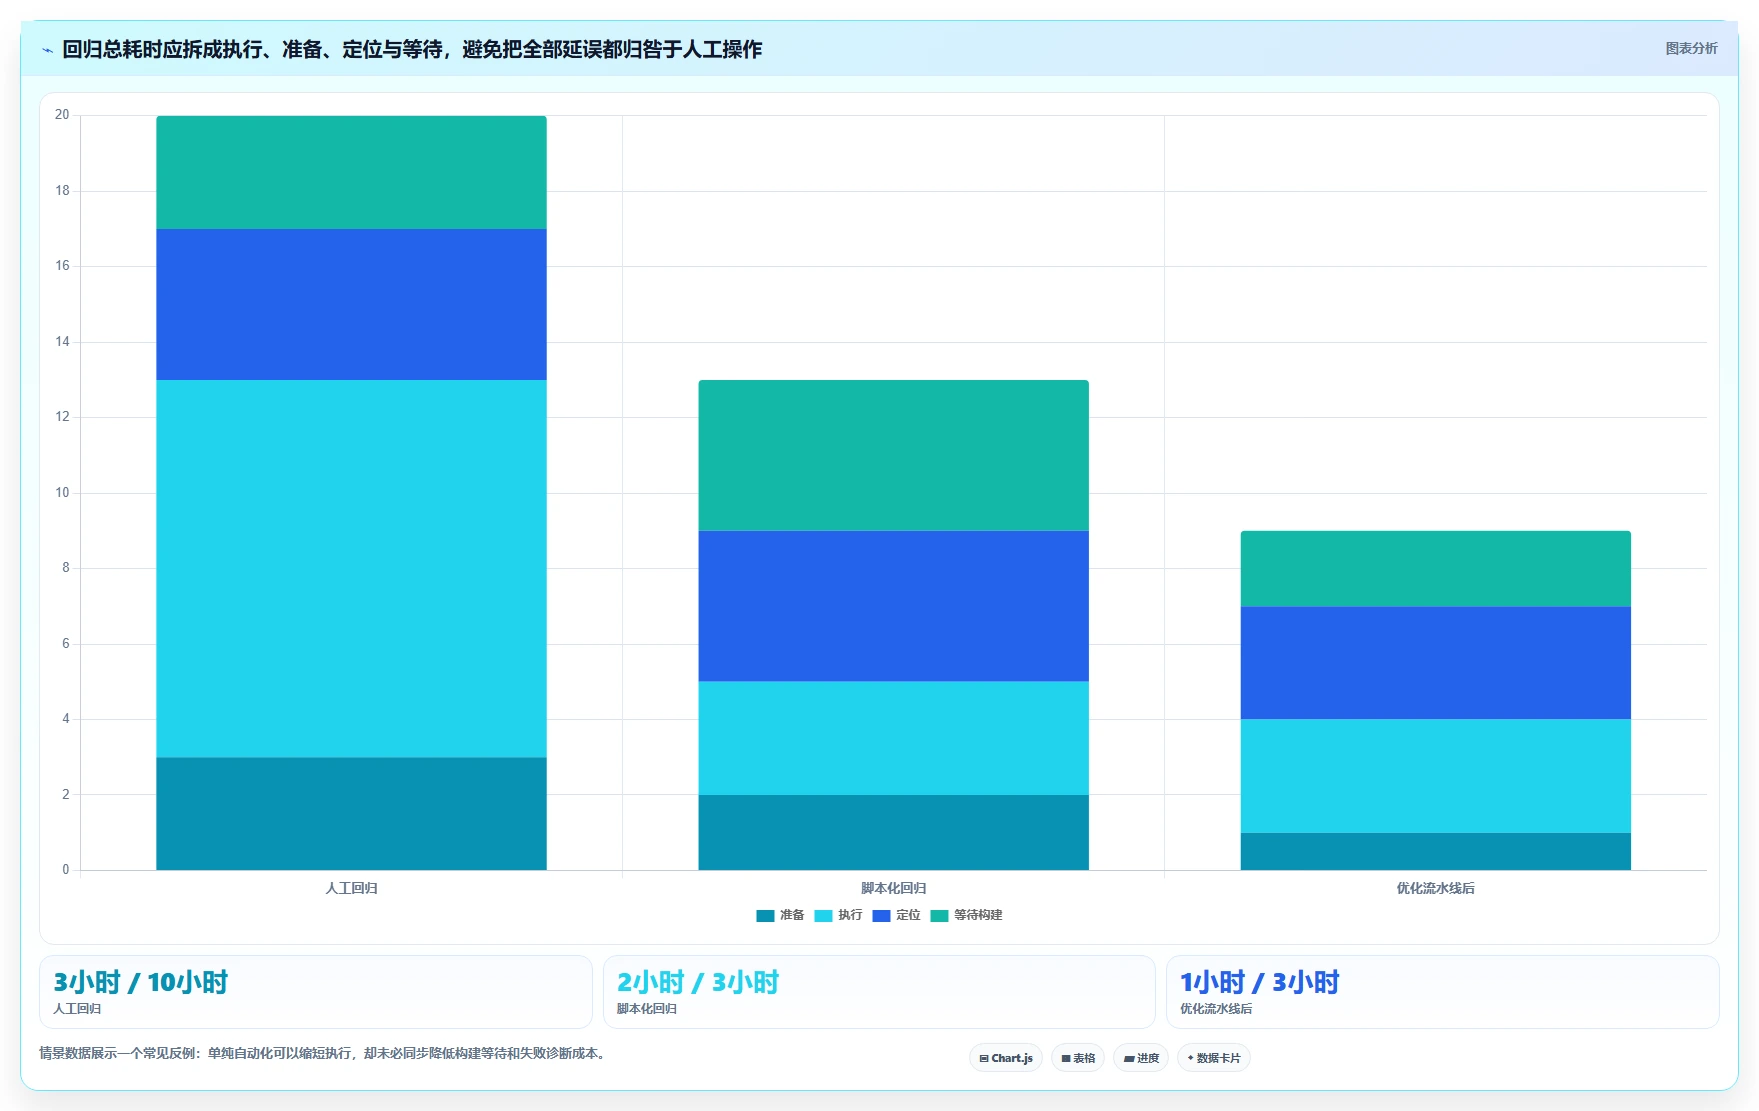Image resolution: width=1759 pixels, height=1111 pixels.
Task: Toggle the 执行 legend color swatch
Action: (823, 916)
